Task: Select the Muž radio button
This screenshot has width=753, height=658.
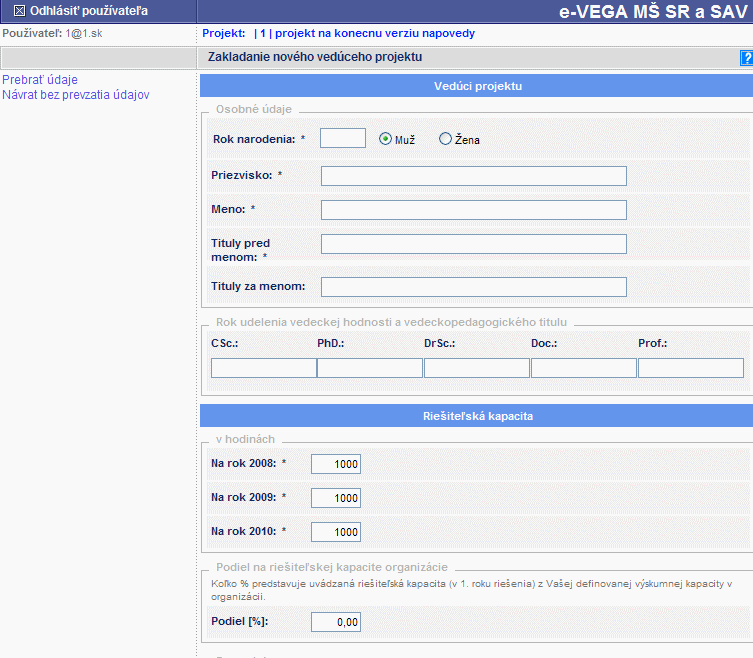Action: (385, 139)
